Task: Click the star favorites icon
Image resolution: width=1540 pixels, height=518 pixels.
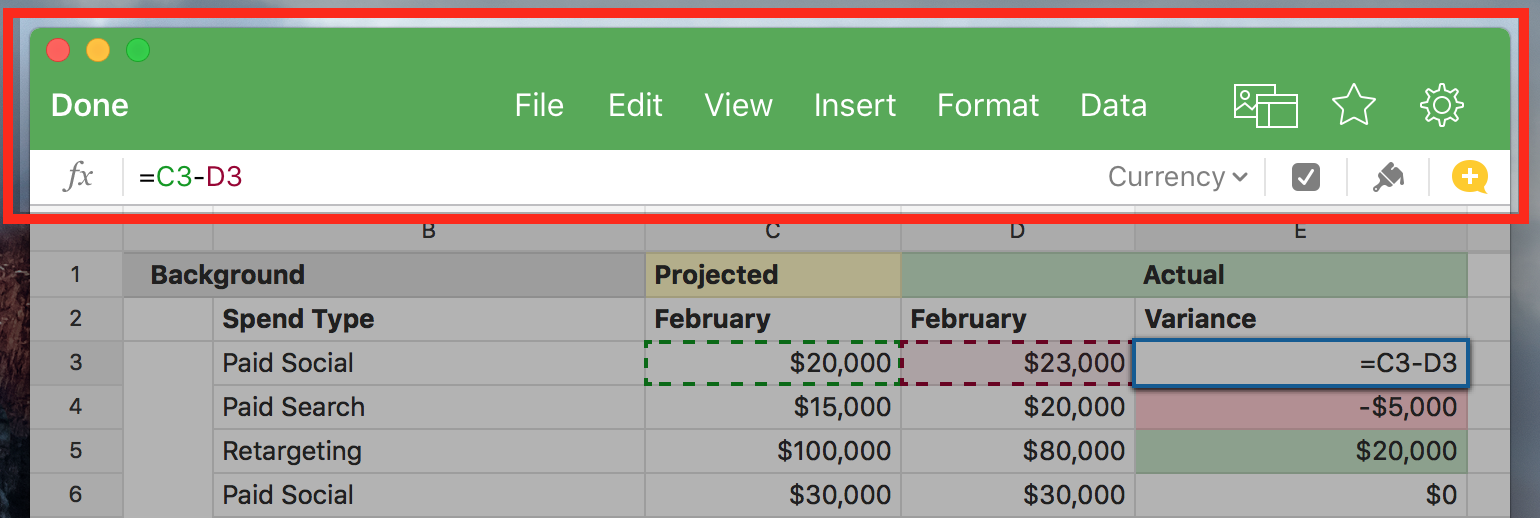Action: pyautogui.click(x=1353, y=105)
